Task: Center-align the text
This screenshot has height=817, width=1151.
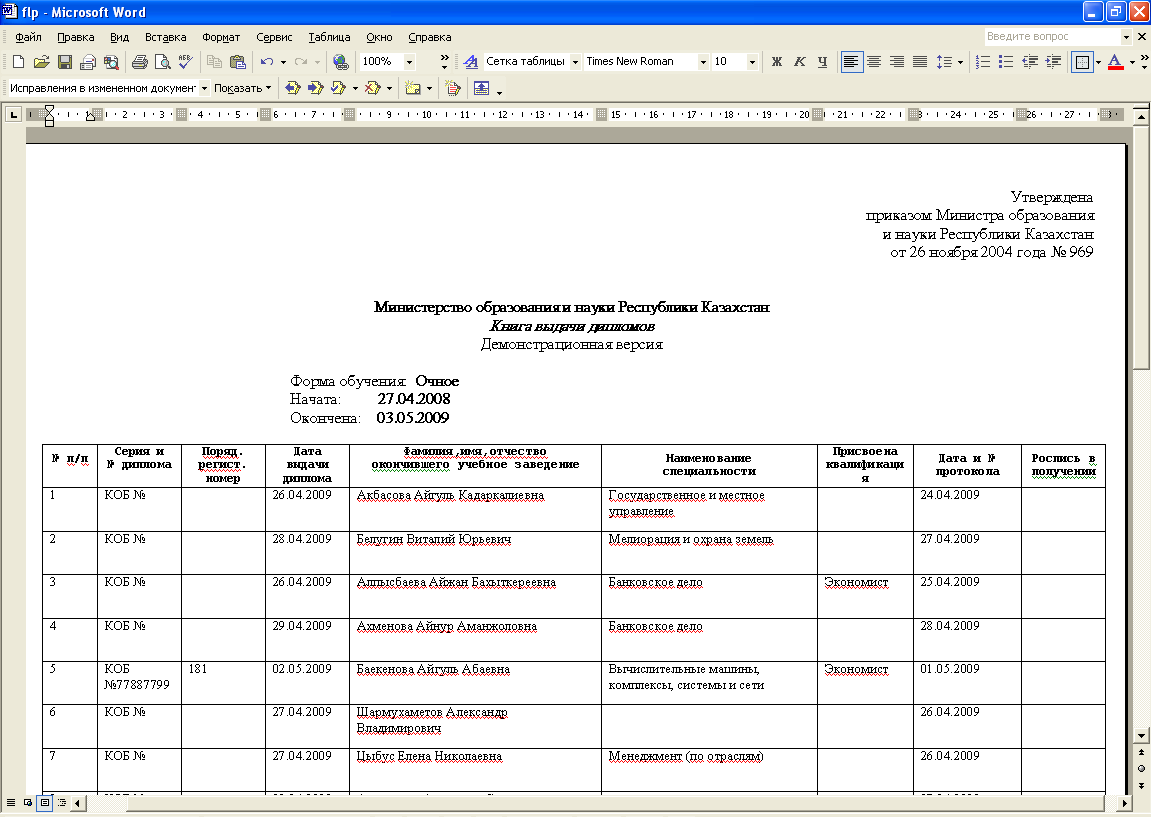Action: [x=874, y=62]
